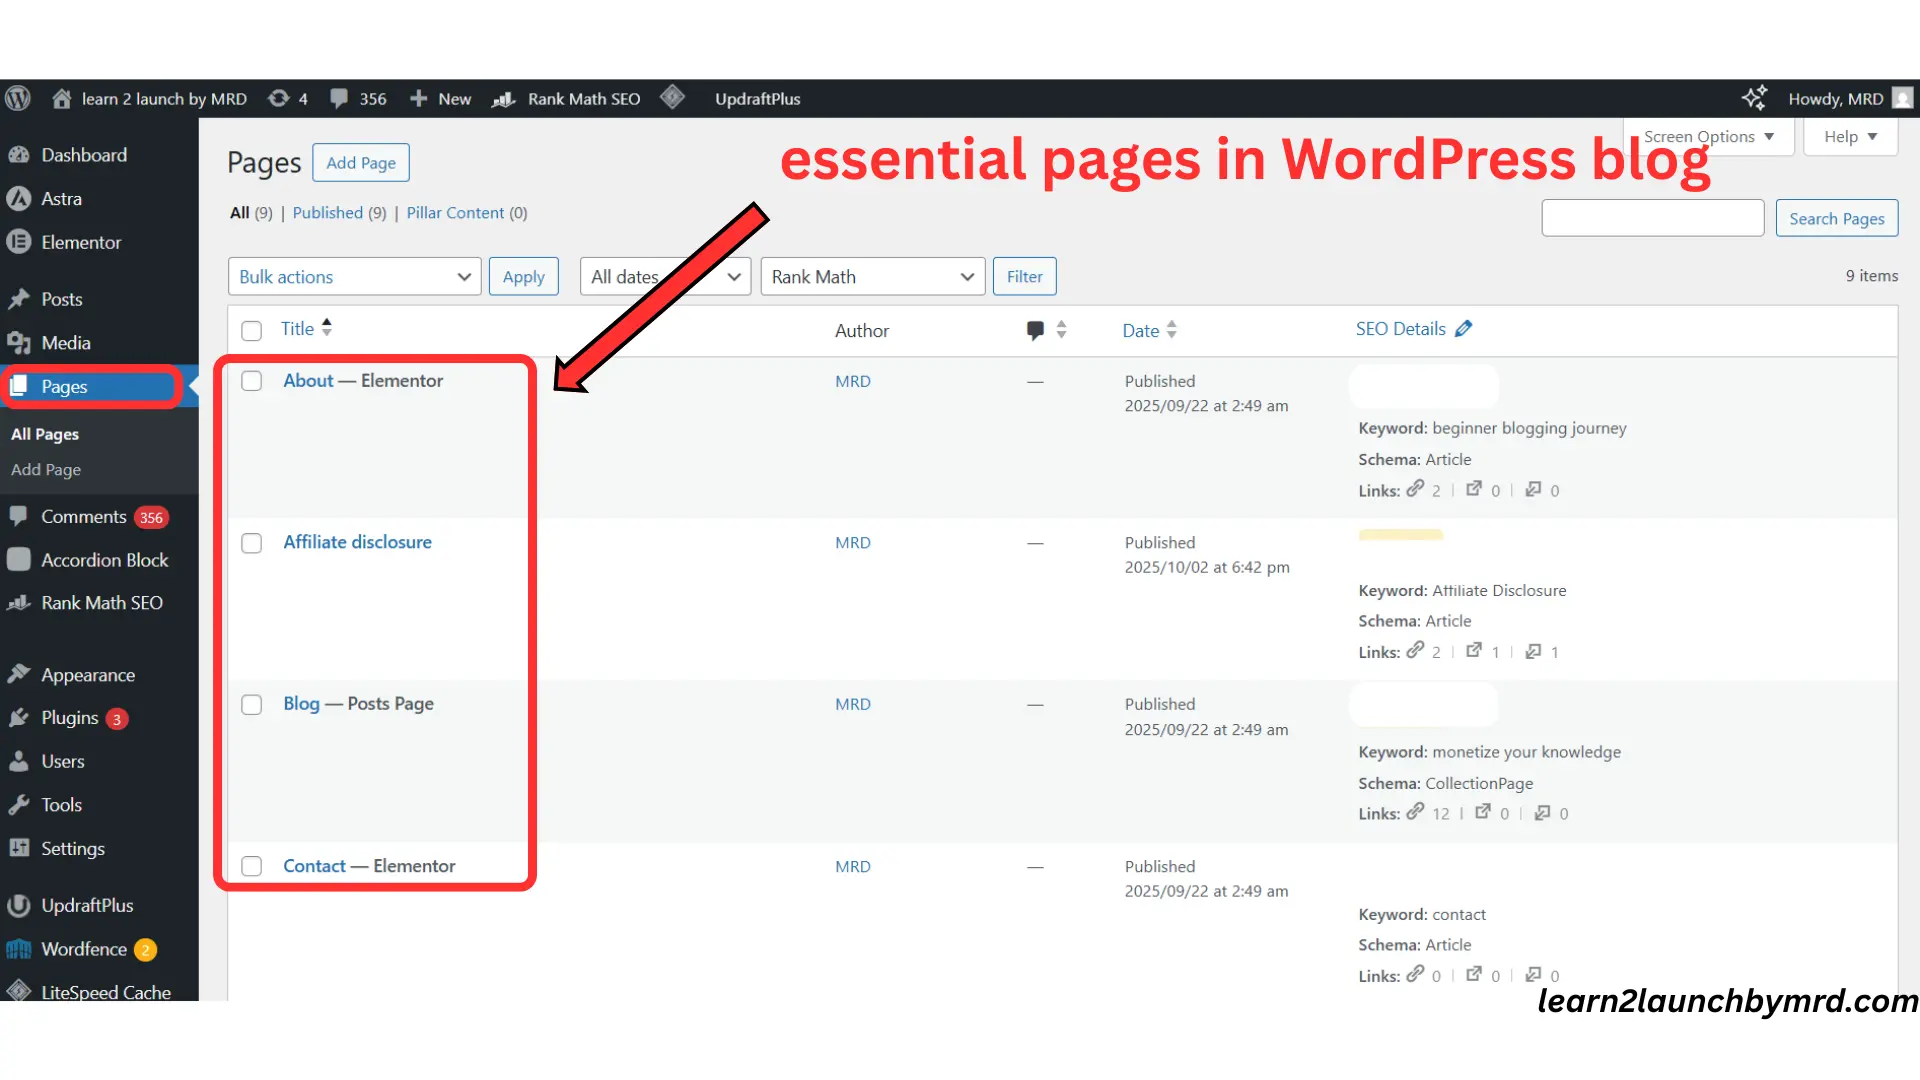Viewport: 1920px width, 1080px height.
Task: Open the All dates dropdown
Action: pyautogui.click(x=666, y=277)
